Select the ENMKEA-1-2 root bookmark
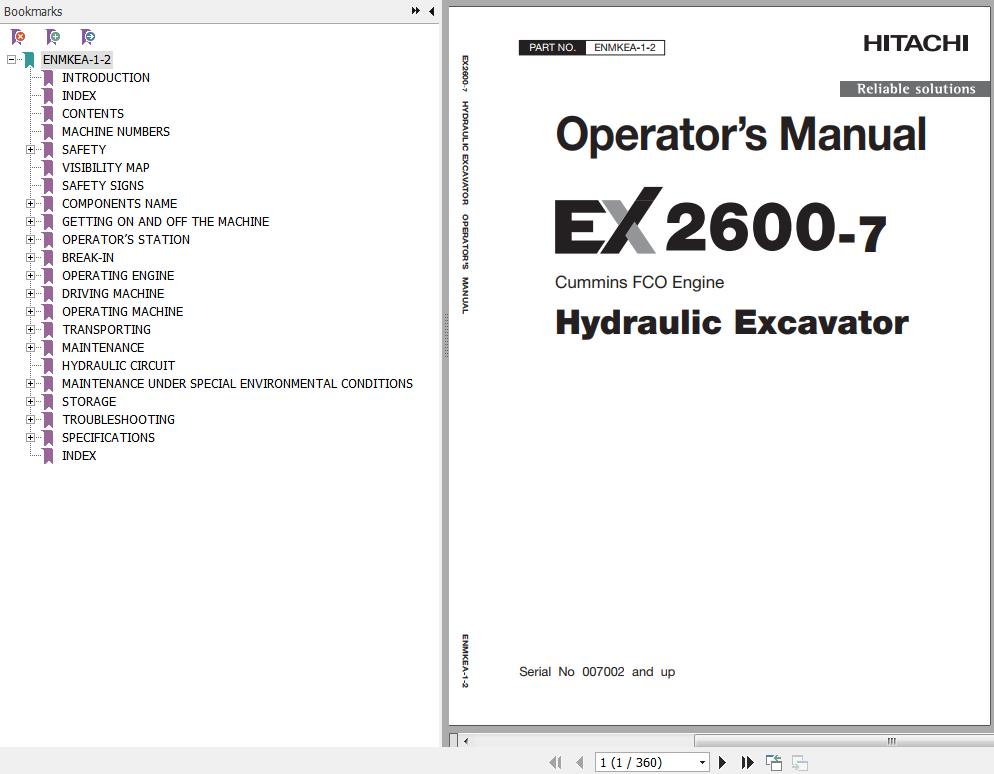Screen dimensions: 994x774 [77, 60]
